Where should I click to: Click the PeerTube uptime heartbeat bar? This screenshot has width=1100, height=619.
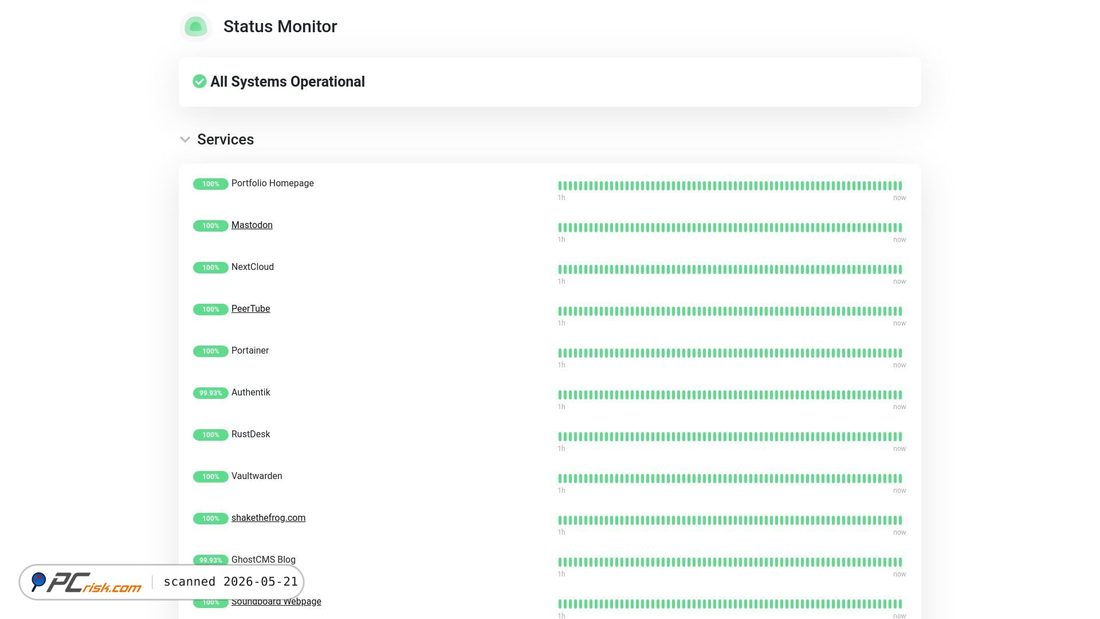pyautogui.click(x=730, y=311)
